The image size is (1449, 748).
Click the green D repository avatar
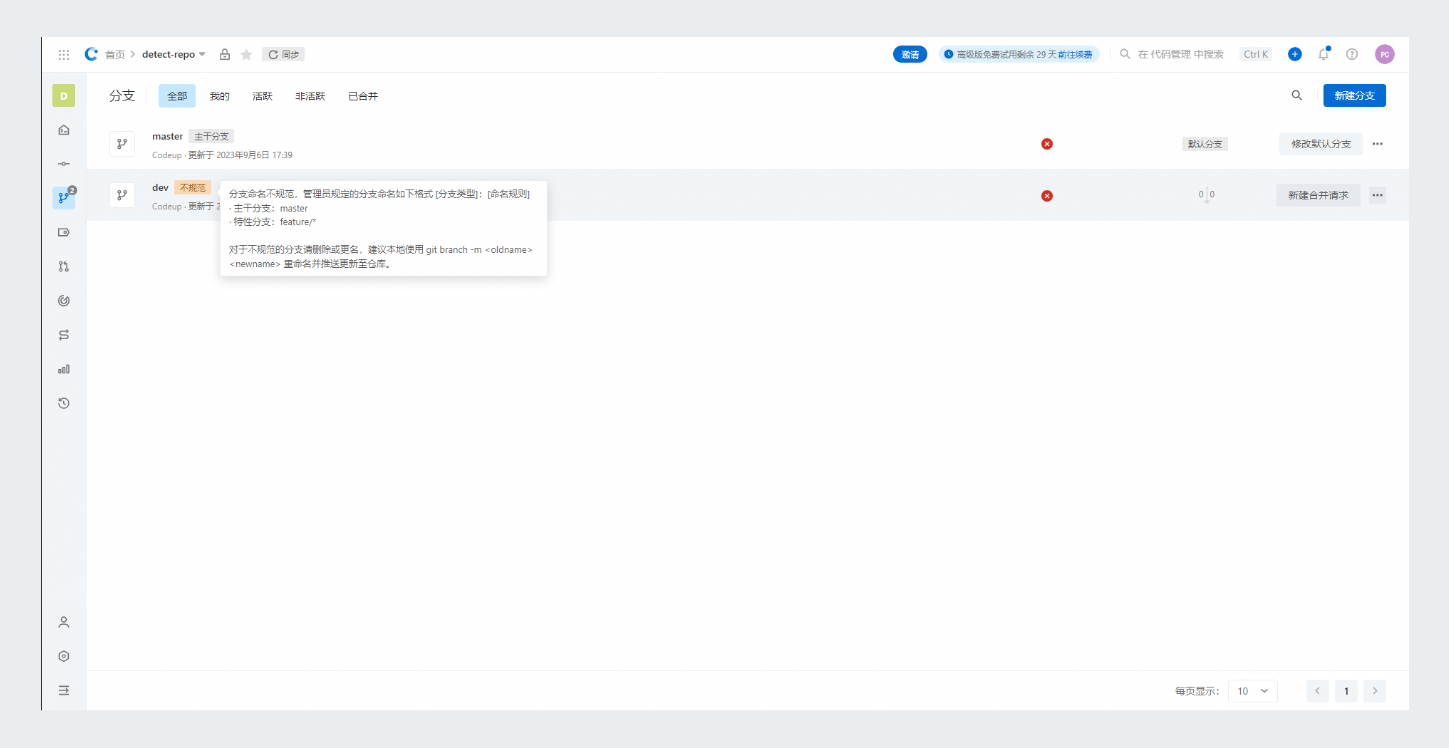click(x=64, y=96)
